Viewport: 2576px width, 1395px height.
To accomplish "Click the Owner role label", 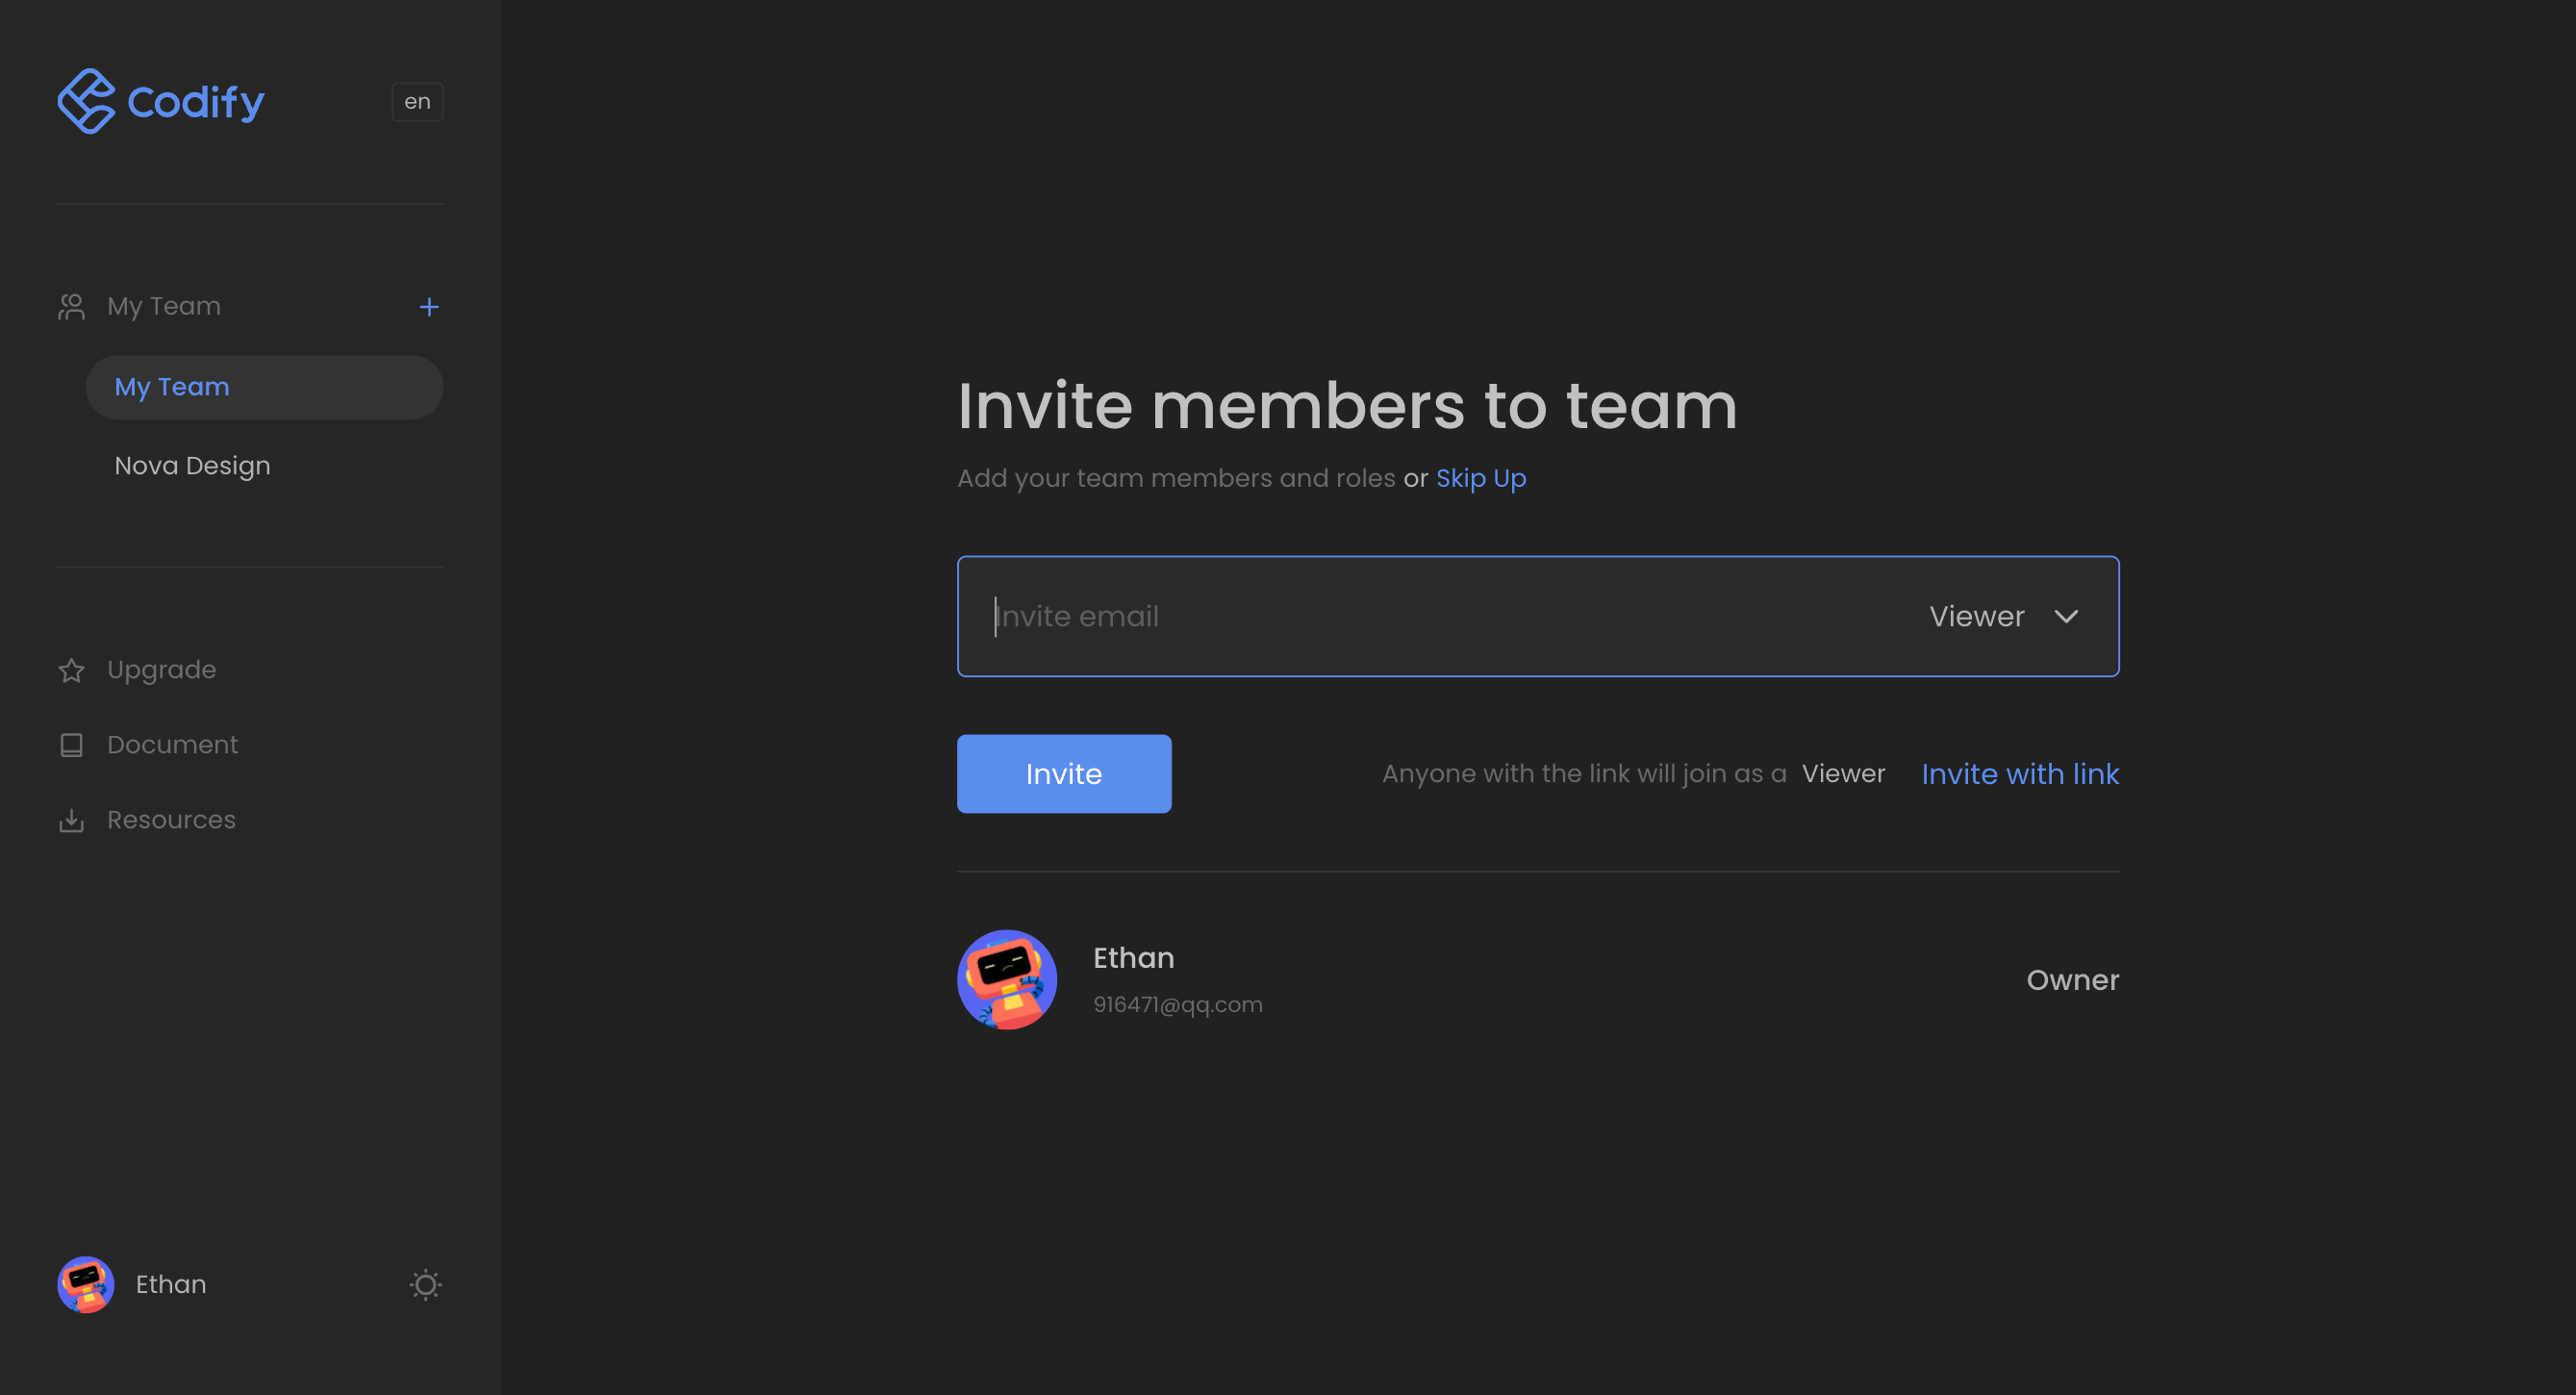I will (x=2072, y=980).
